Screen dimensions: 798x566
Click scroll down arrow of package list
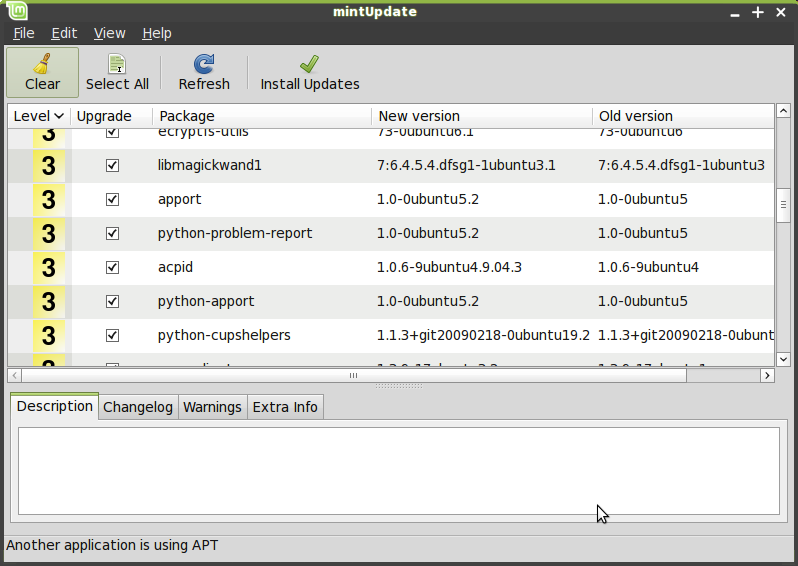coord(783,359)
